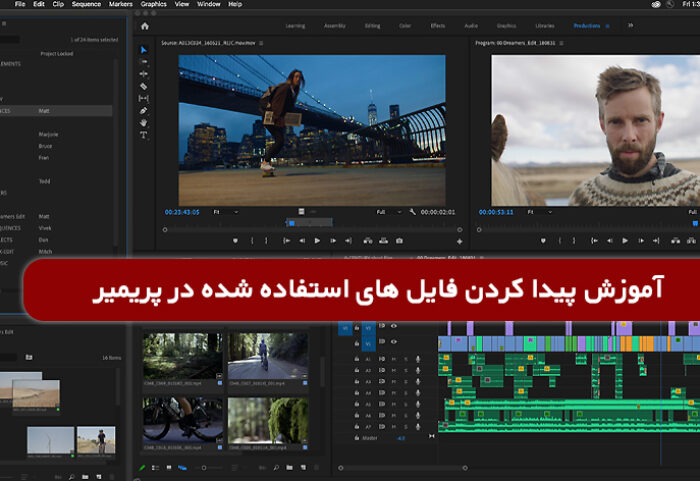Screen dimensions: 700x481
Task: Play the Program monitor sequence
Action: click(x=625, y=241)
